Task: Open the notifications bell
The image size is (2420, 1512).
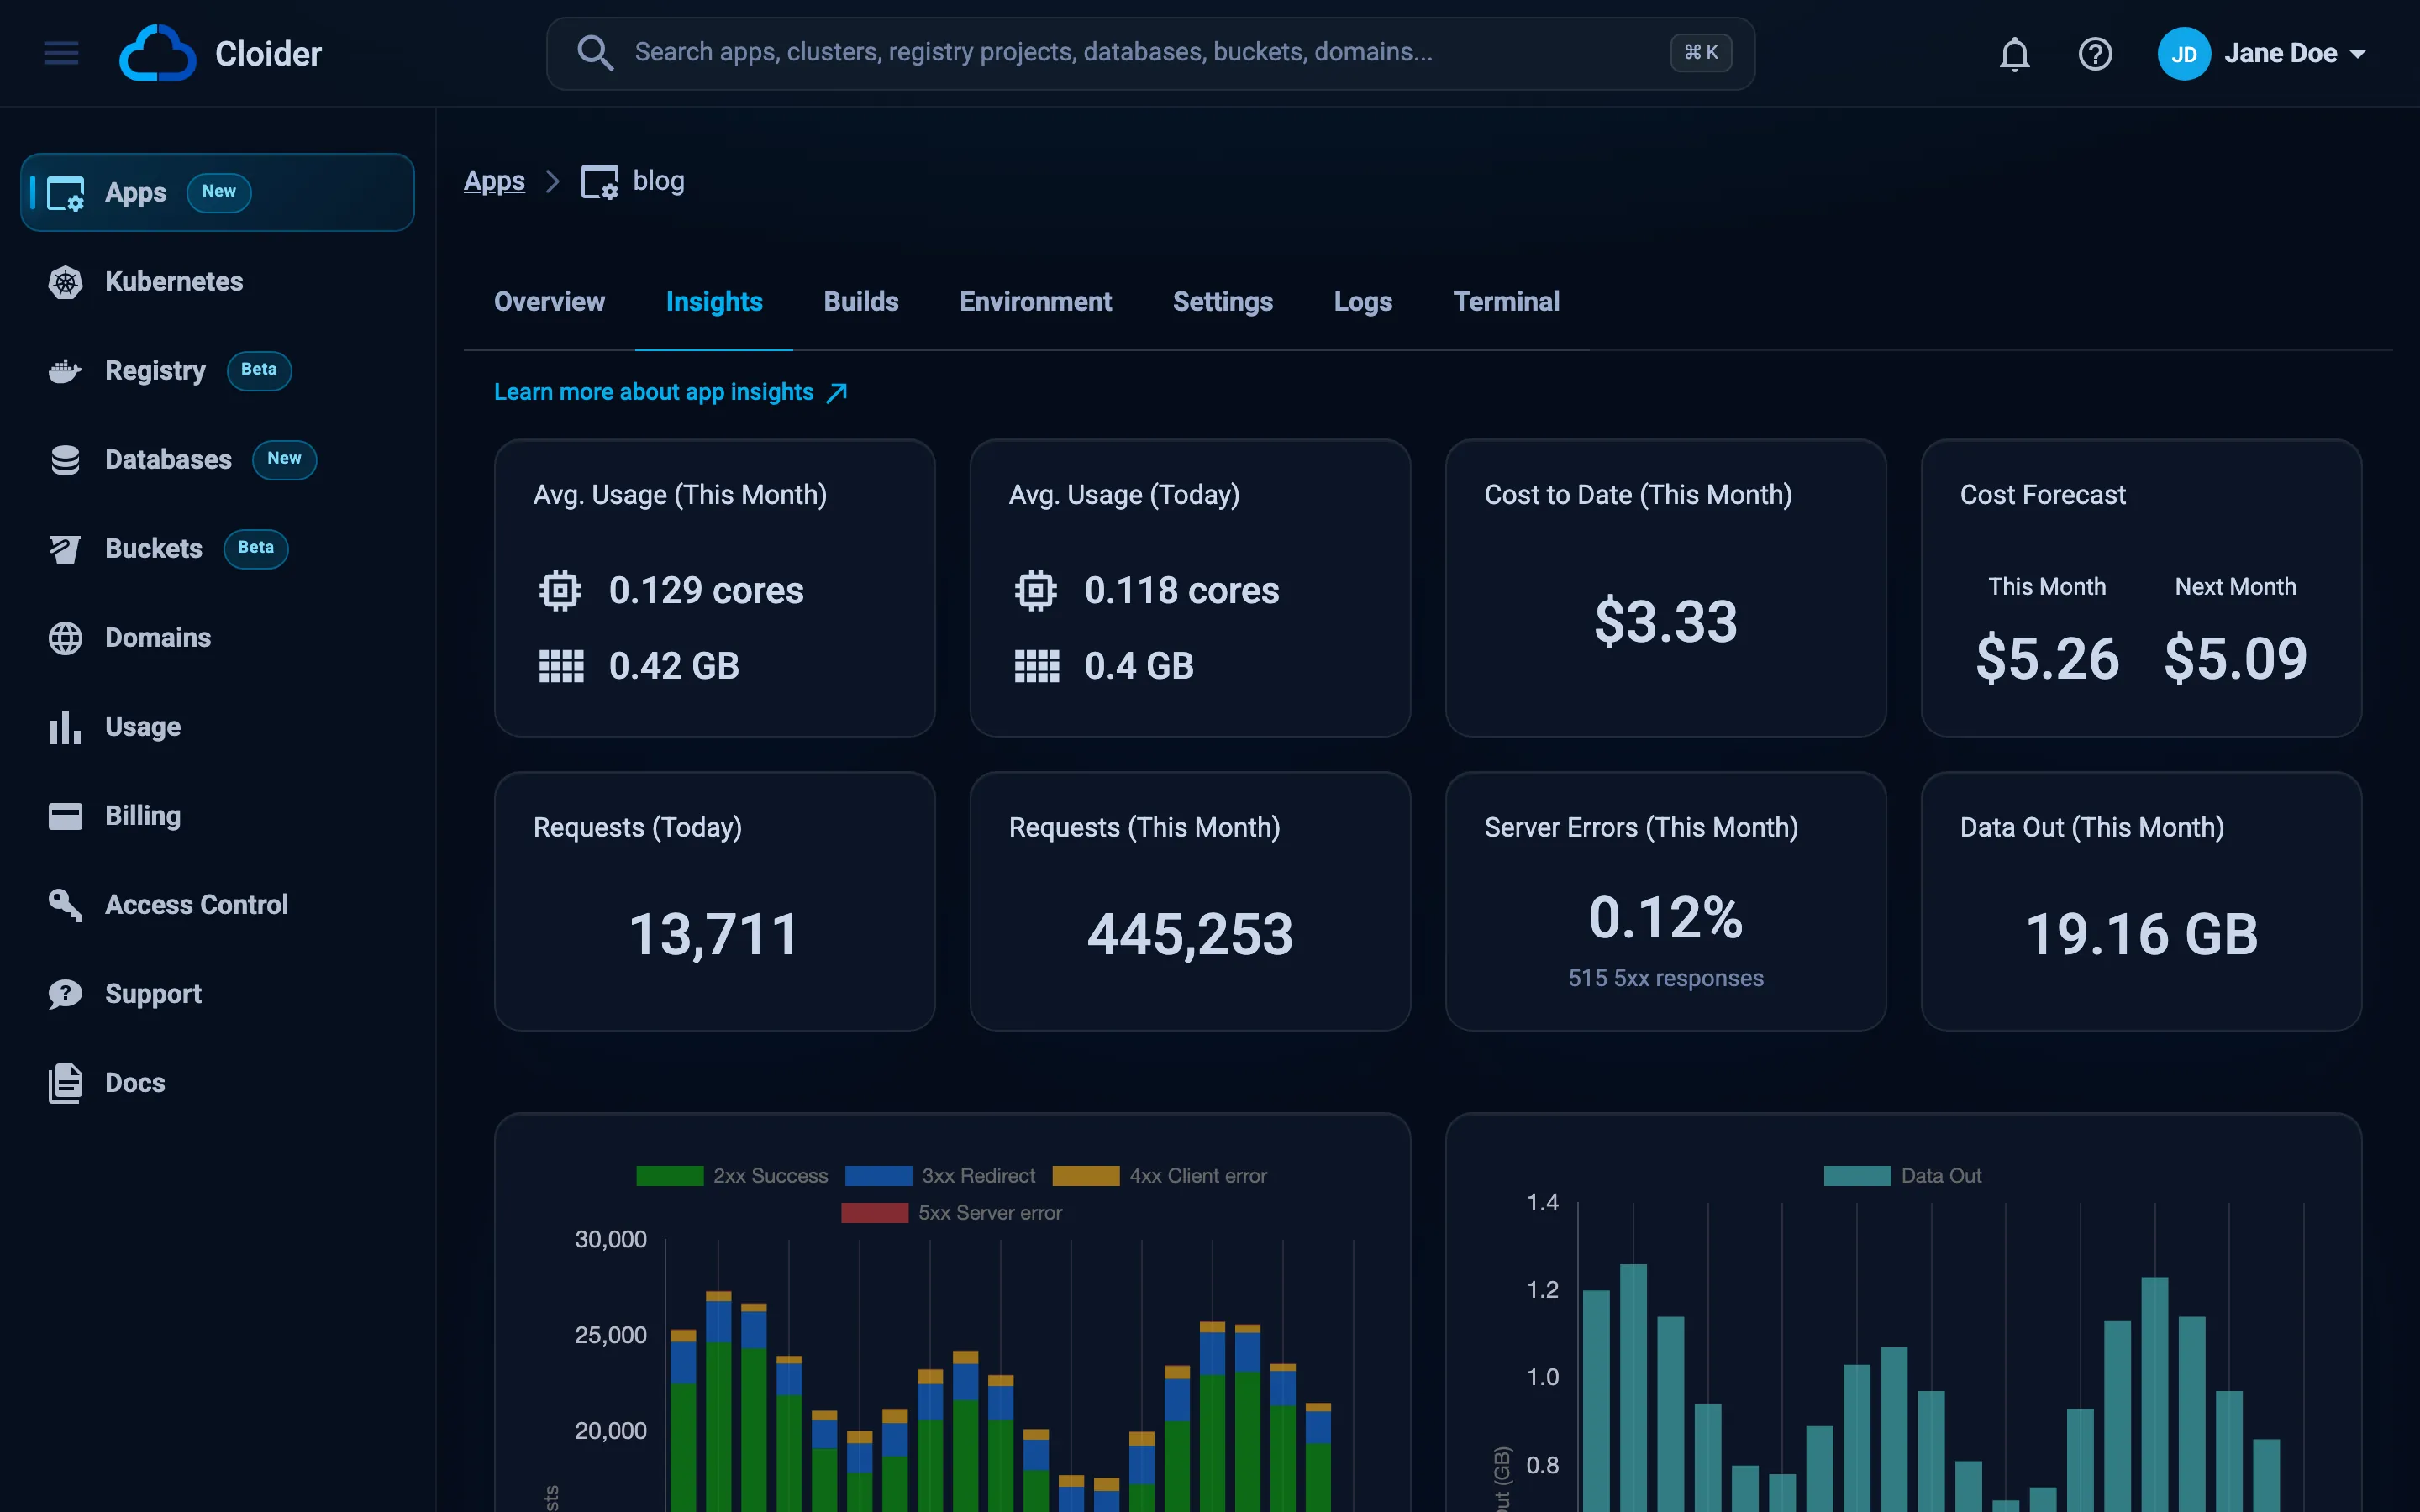Action: click(x=2014, y=53)
